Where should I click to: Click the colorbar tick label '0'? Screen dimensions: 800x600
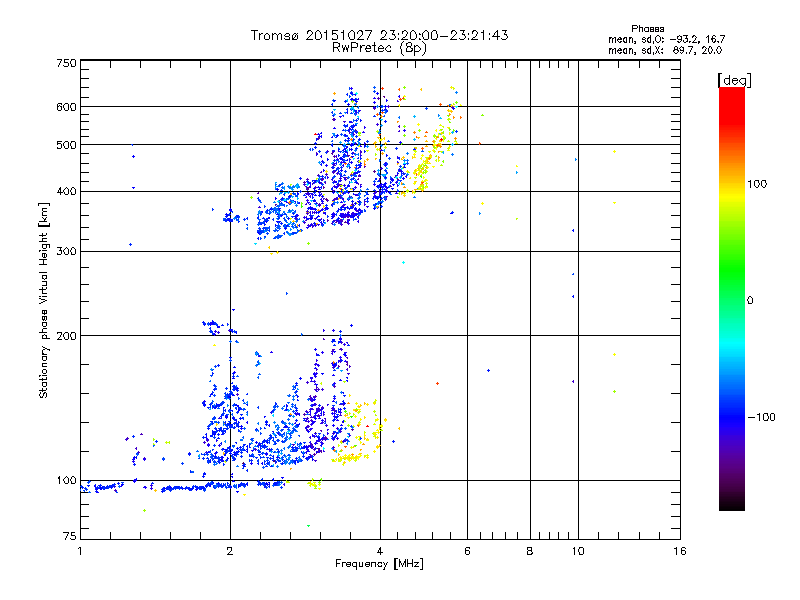click(x=750, y=301)
